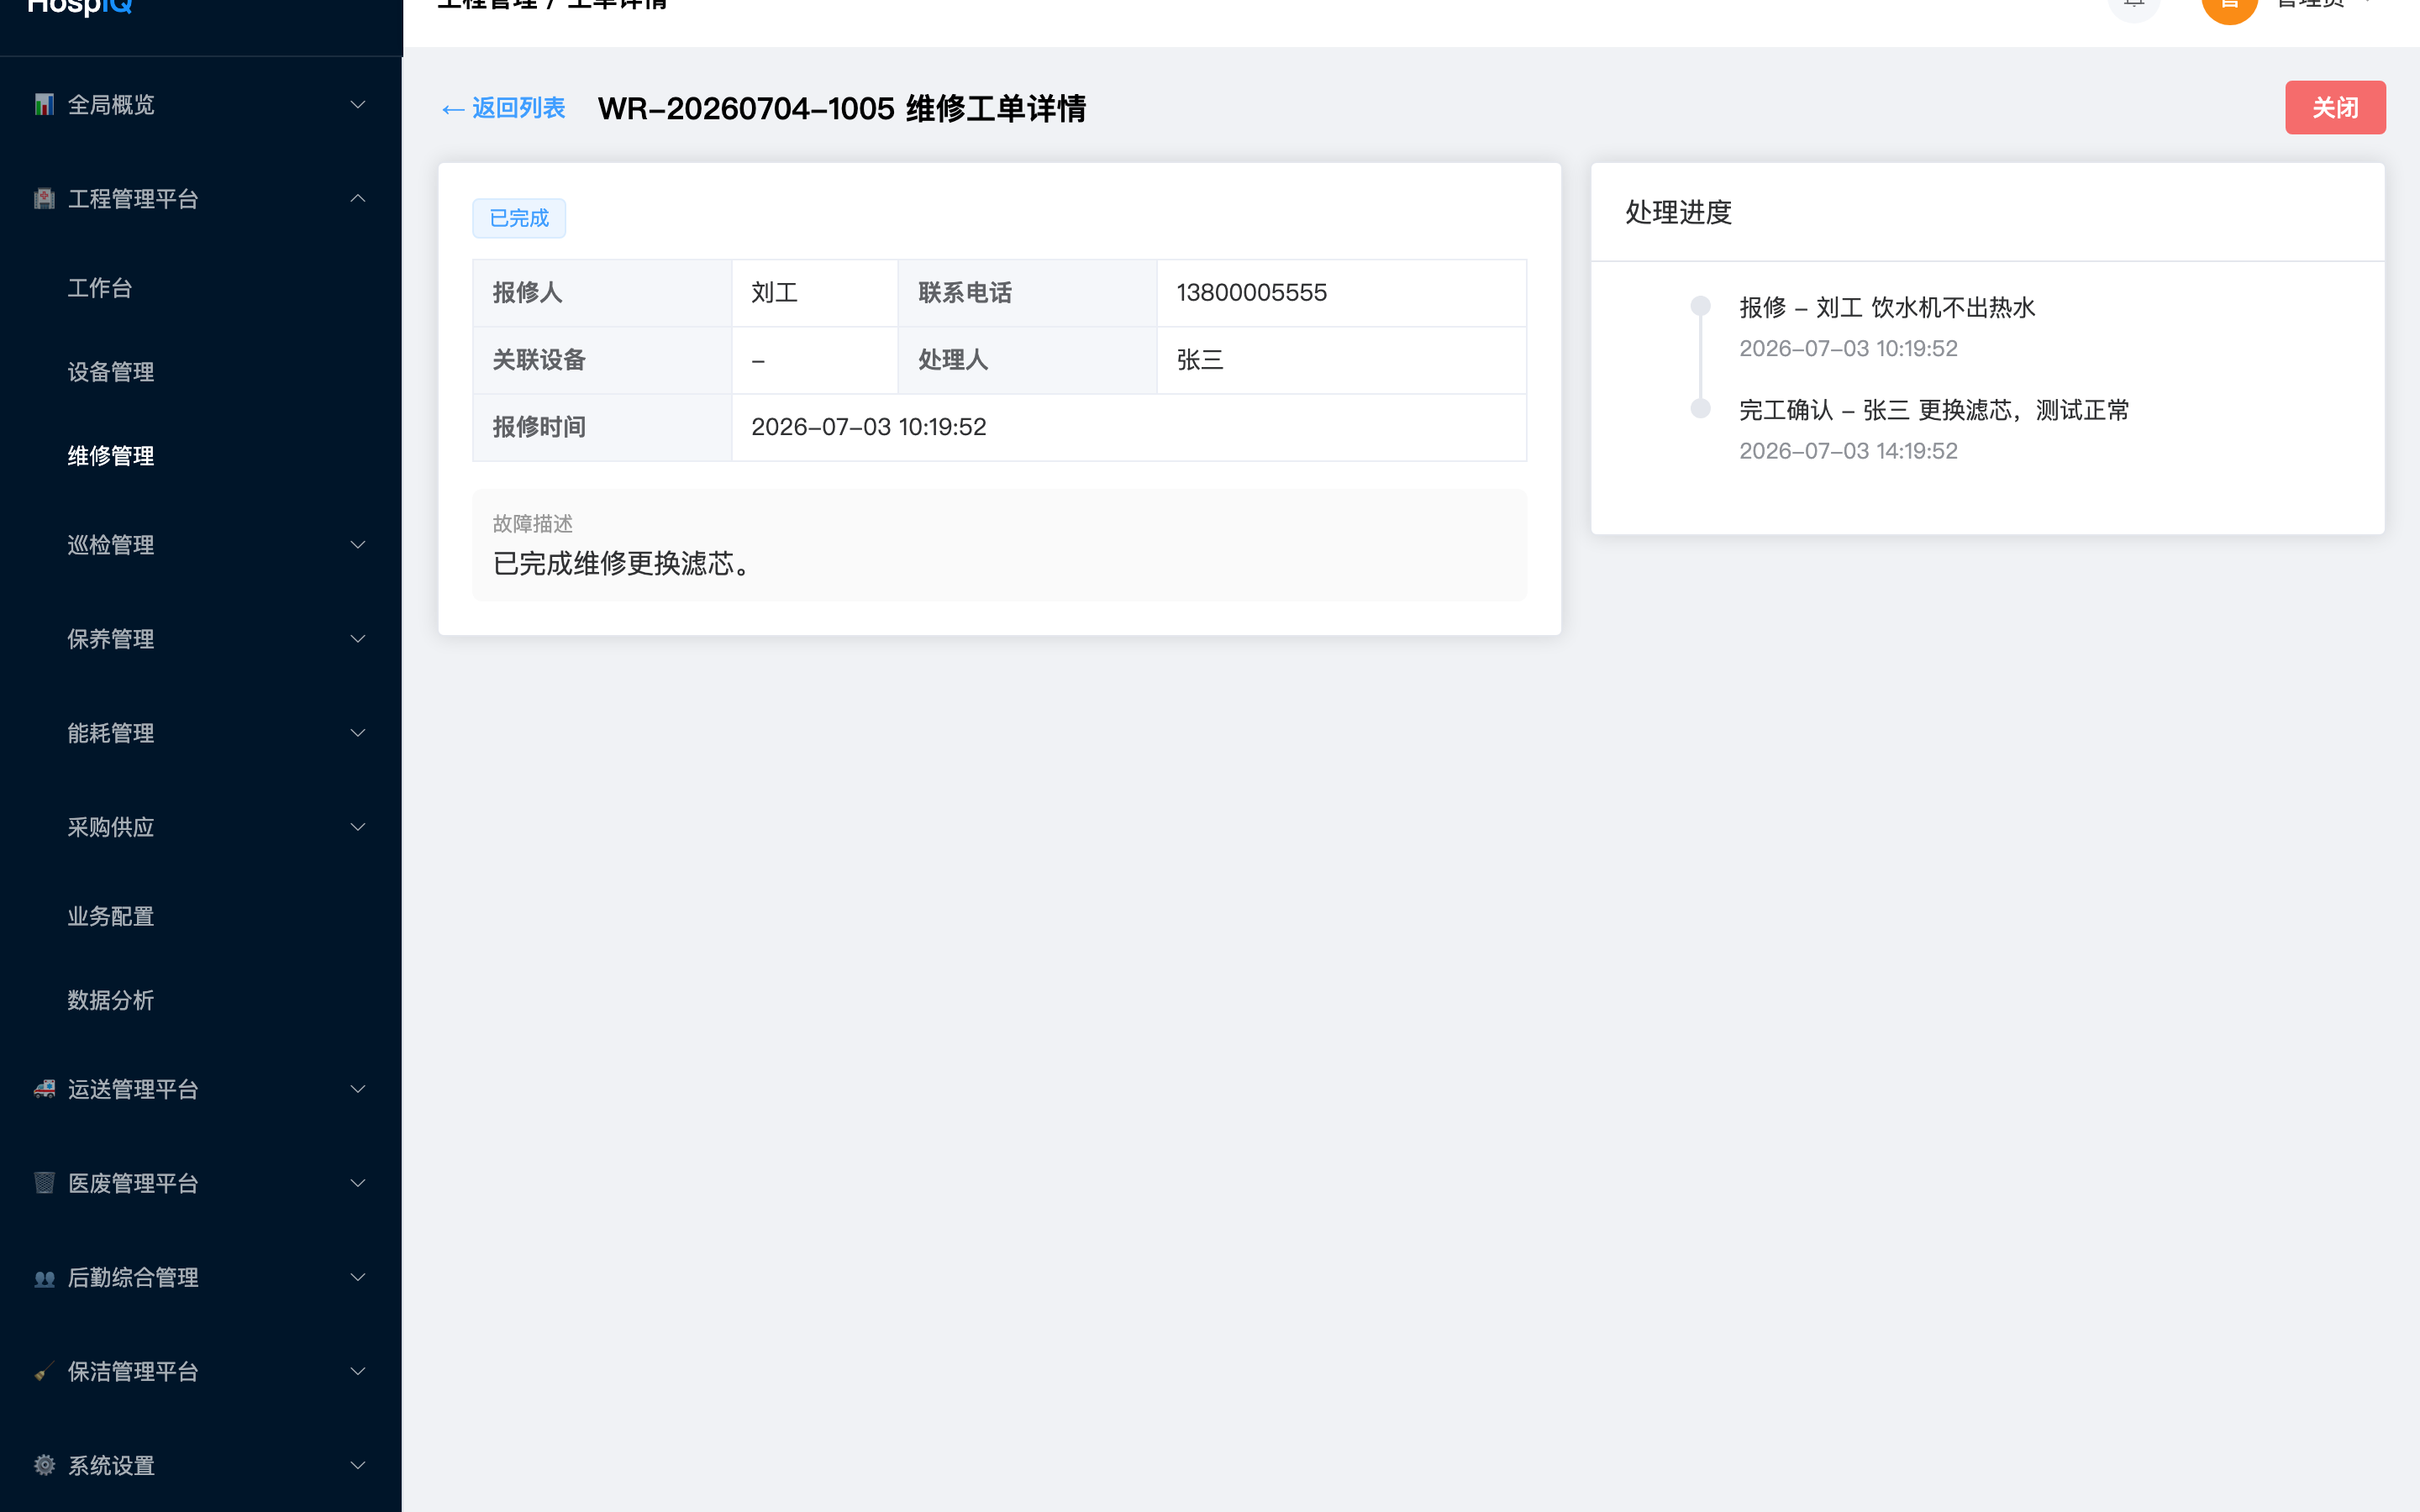The width and height of the screenshot is (2420, 1512).
Task: Expand the 后勤综合管理 chevron
Action: click(358, 1277)
